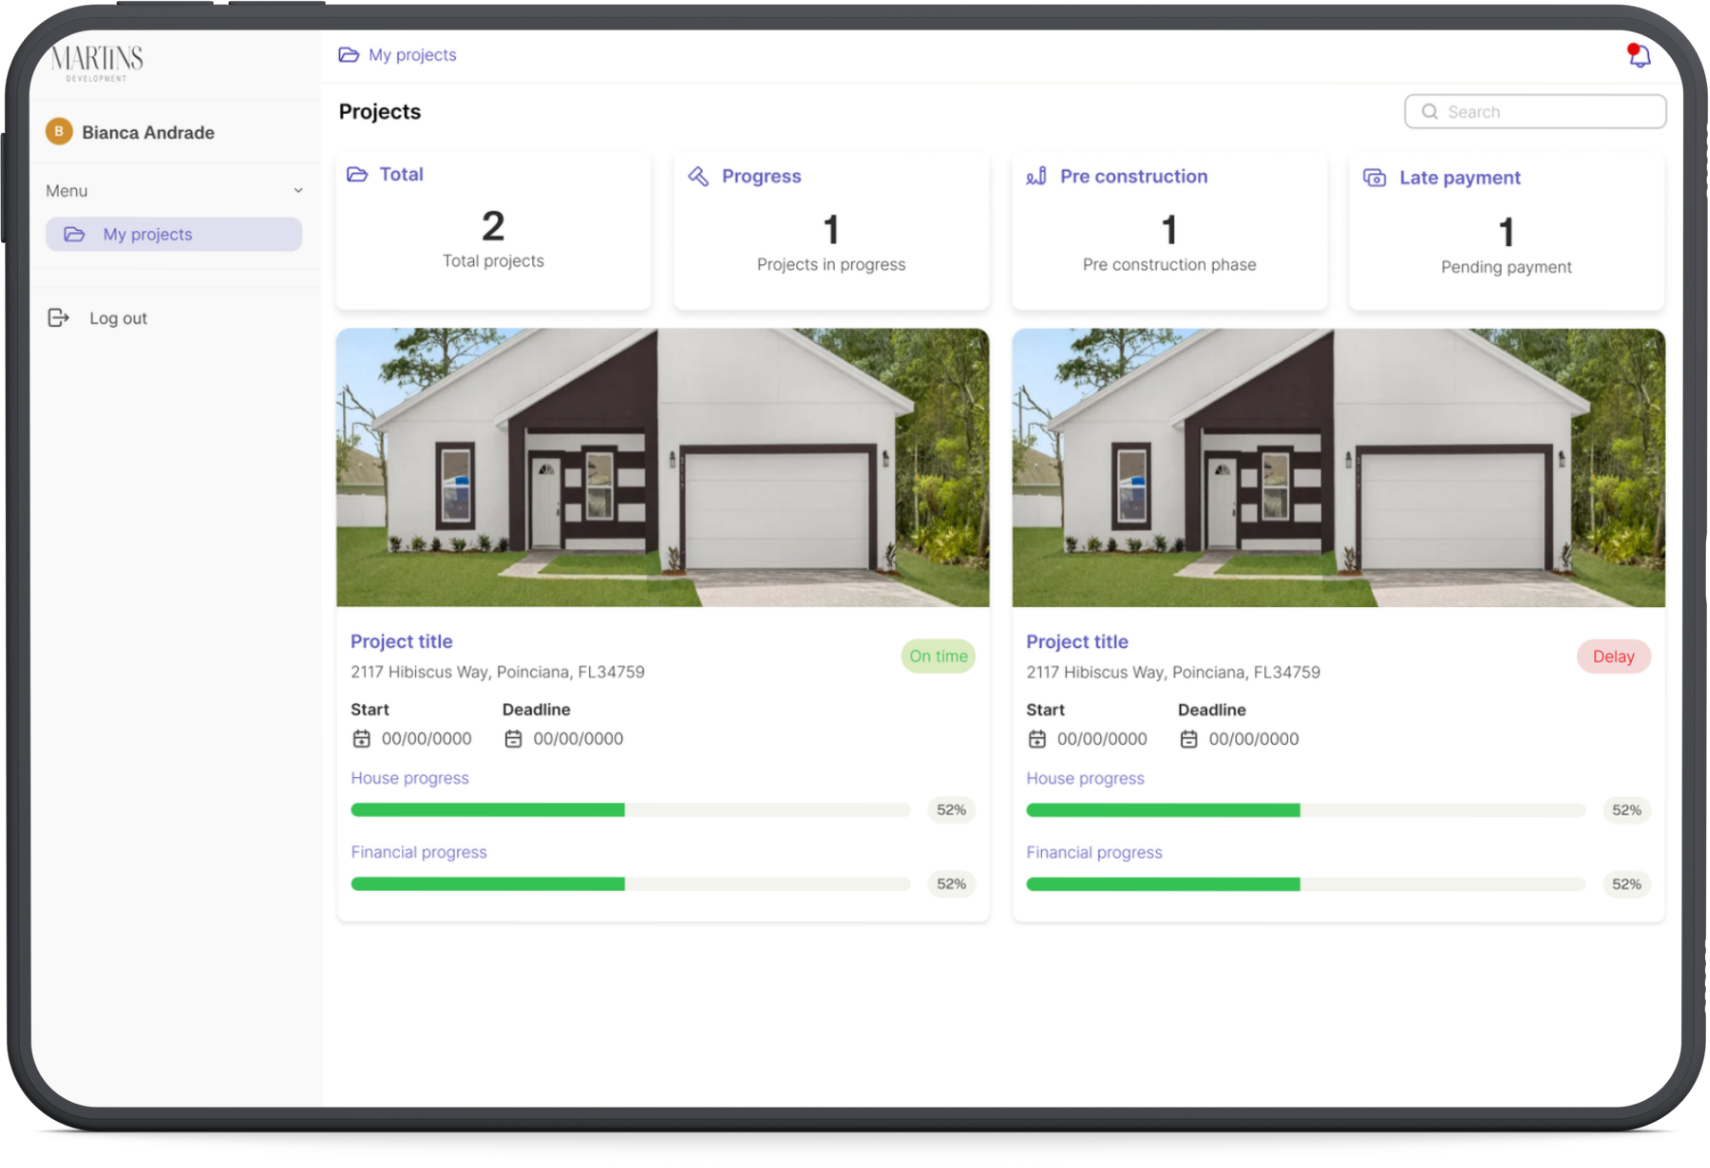Image resolution: width=1710 pixels, height=1168 pixels.
Task: Click the notification bell icon
Action: 1639,56
